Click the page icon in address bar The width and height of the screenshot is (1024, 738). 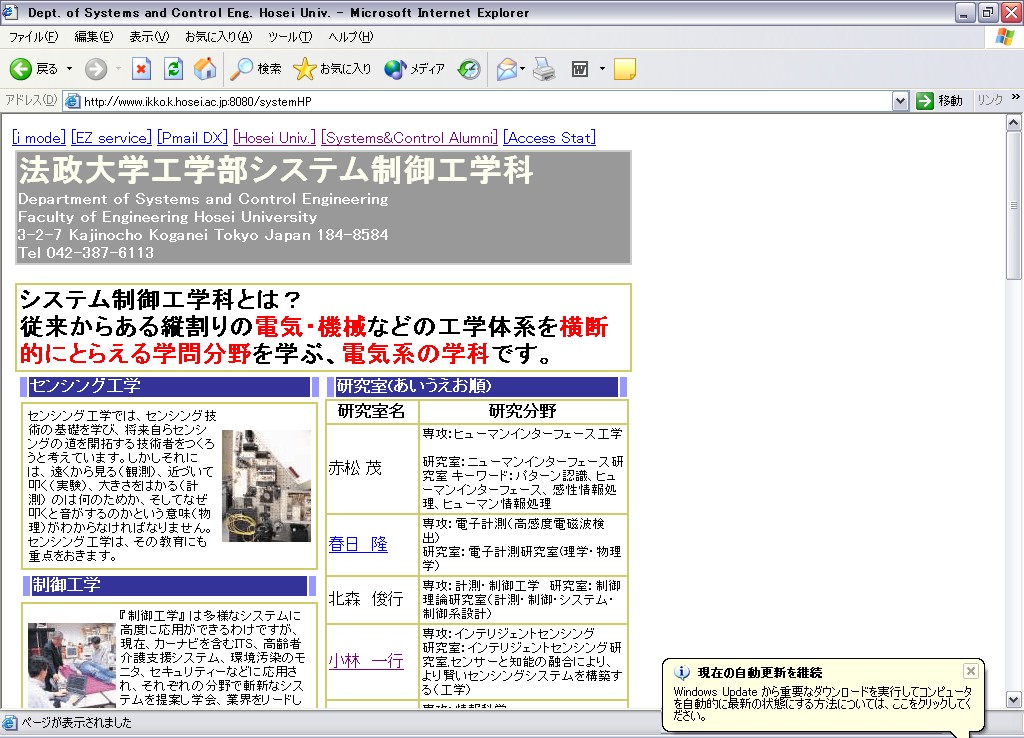72,101
